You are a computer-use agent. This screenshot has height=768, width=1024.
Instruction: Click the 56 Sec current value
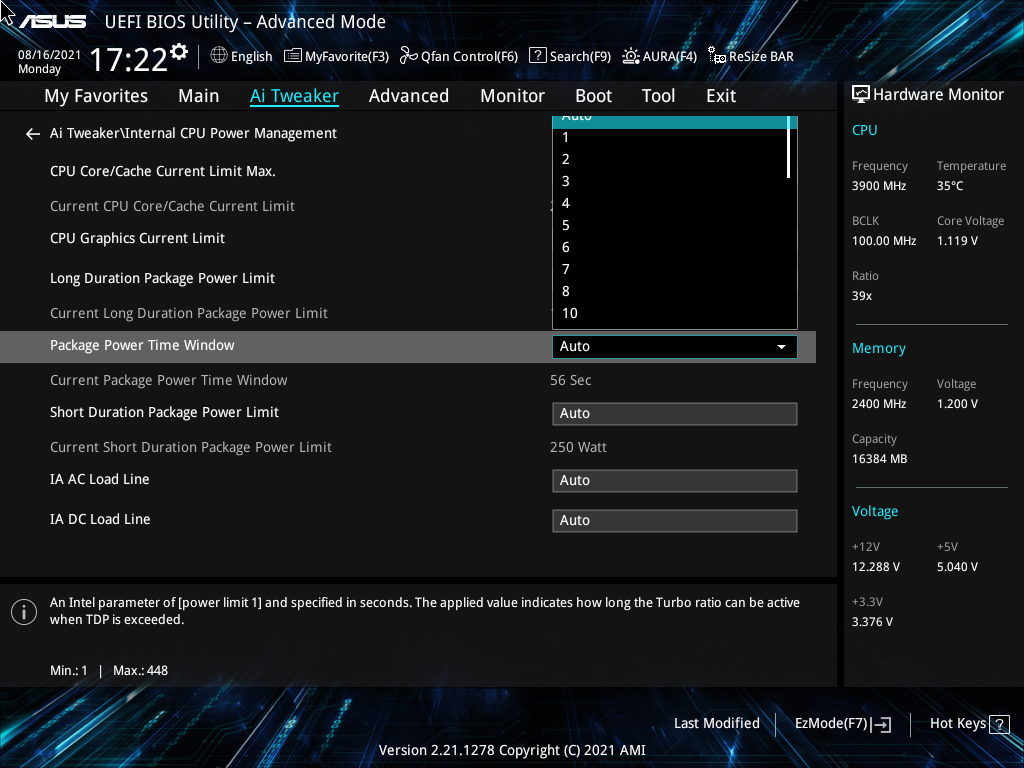click(570, 381)
